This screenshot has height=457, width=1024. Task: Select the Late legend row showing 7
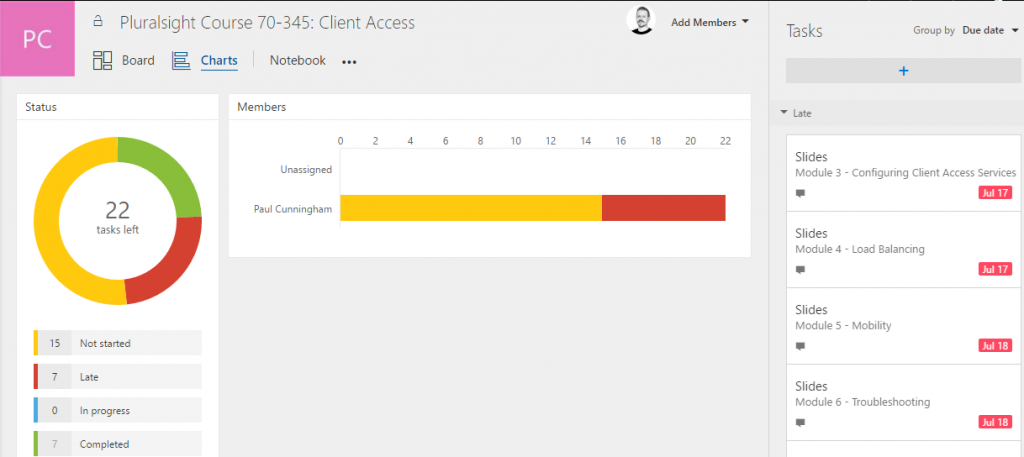pyautogui.click(x=118, y=377)
